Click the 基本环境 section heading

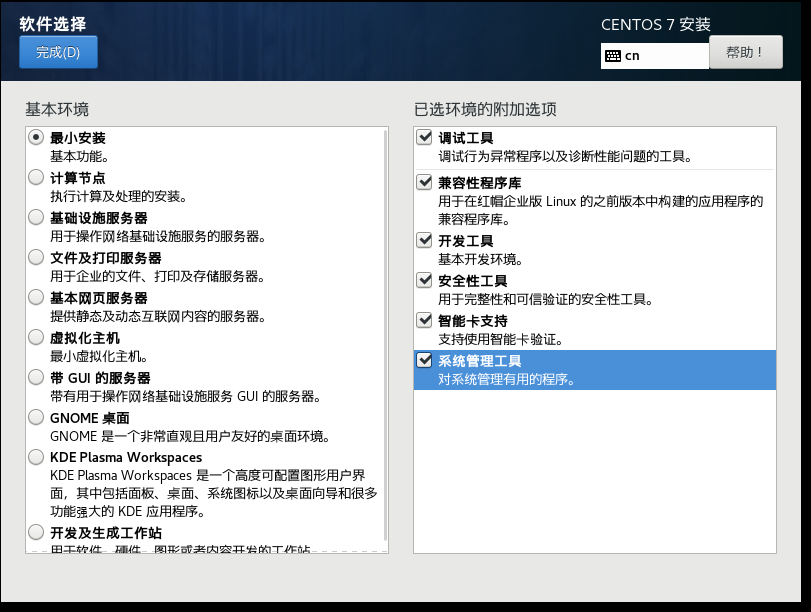coord(57,109)
